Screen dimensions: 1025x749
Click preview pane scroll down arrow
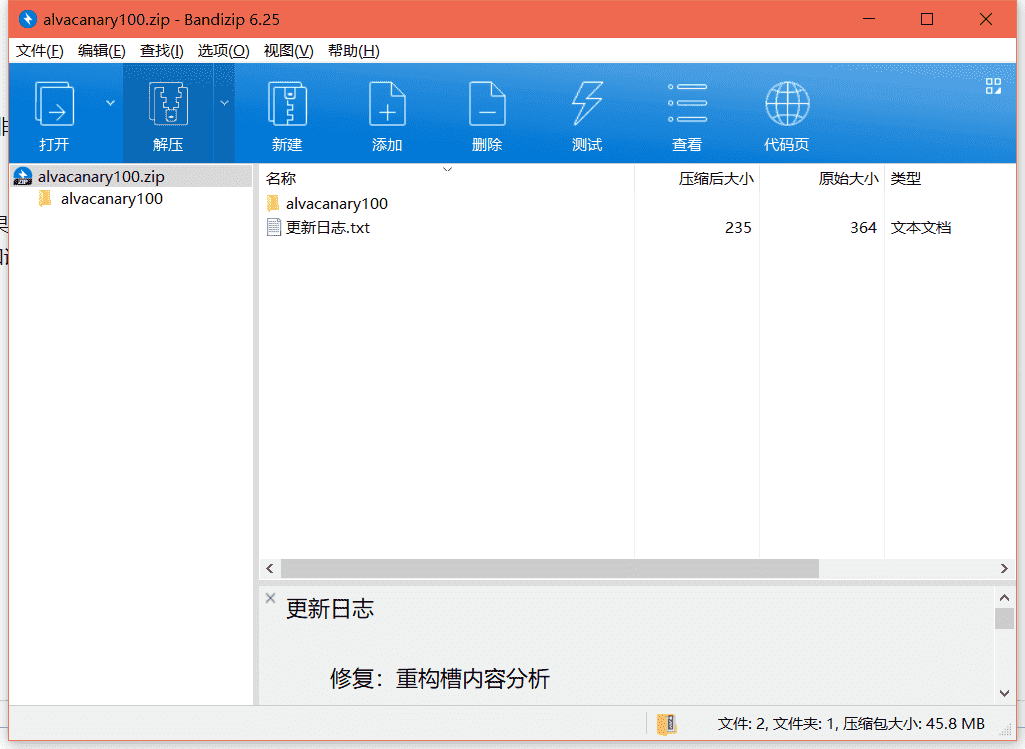tap(1005, 693)
